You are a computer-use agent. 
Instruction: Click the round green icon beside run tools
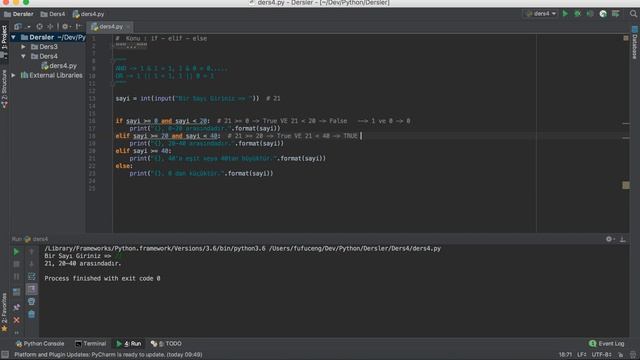click(x=603, y=13)
